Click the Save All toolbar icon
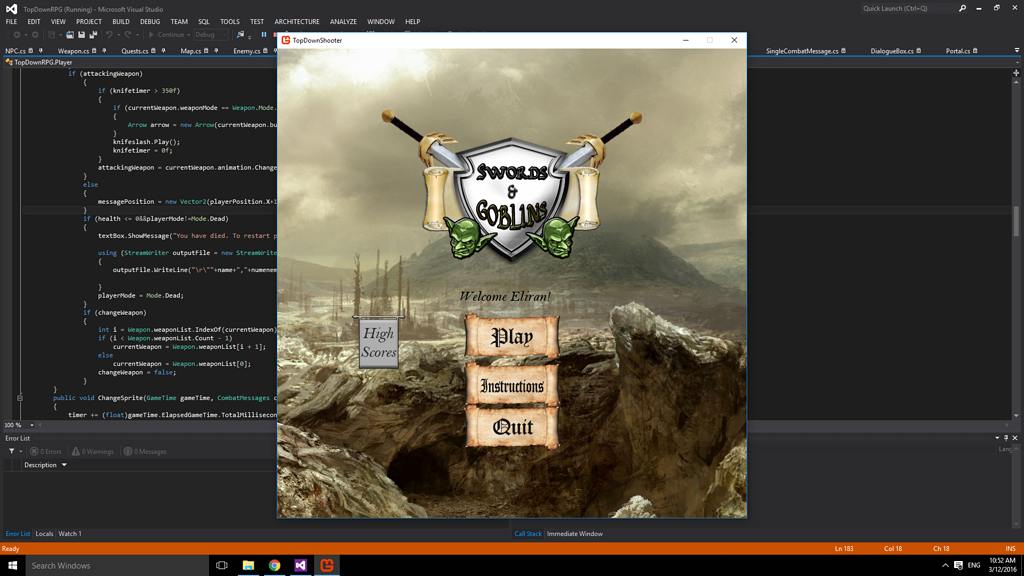The width and height of the screenshot is (1024, 576). tap(93, 35)
